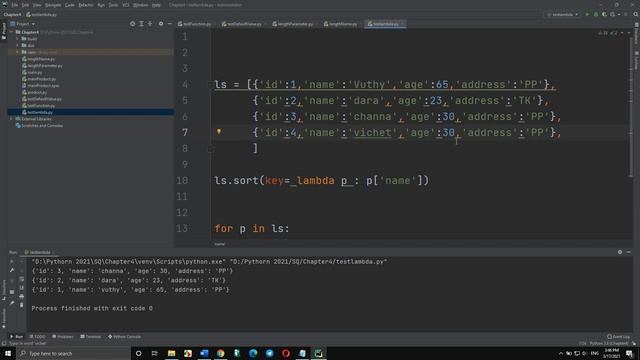Open the VCS menu
The image size is (640, 360).
click(126, 5)
